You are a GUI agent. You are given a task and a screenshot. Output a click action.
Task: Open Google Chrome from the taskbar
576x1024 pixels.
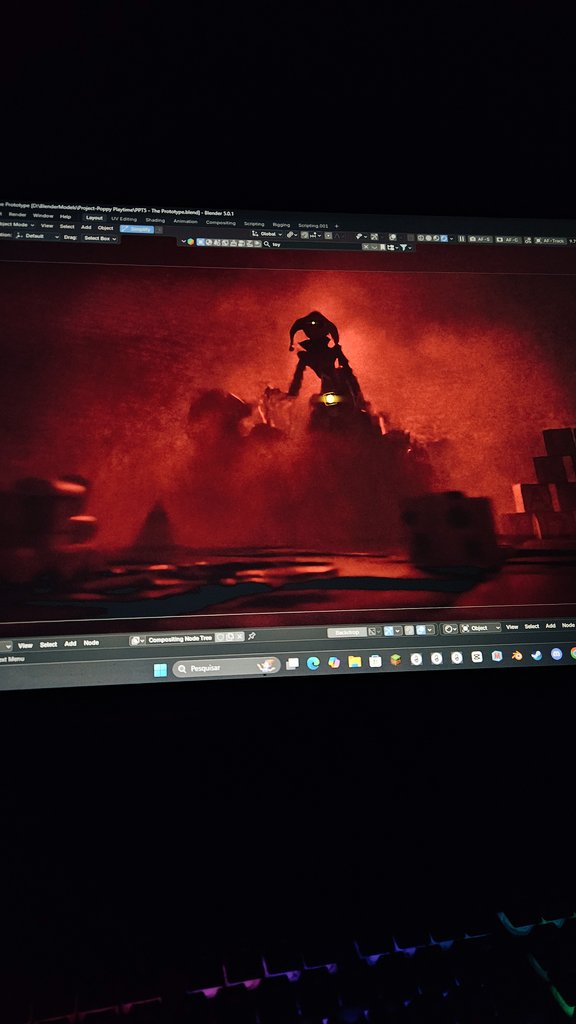pyautogui.click(x=572, y=653)
